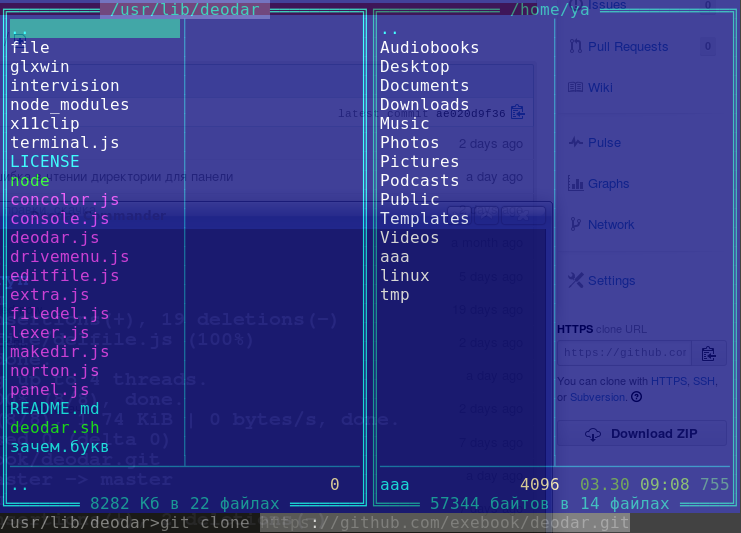Viewport: 741px width, 533px height.
Task: Click the Settings tools icon in GitHub
Action: coord(576,280)
